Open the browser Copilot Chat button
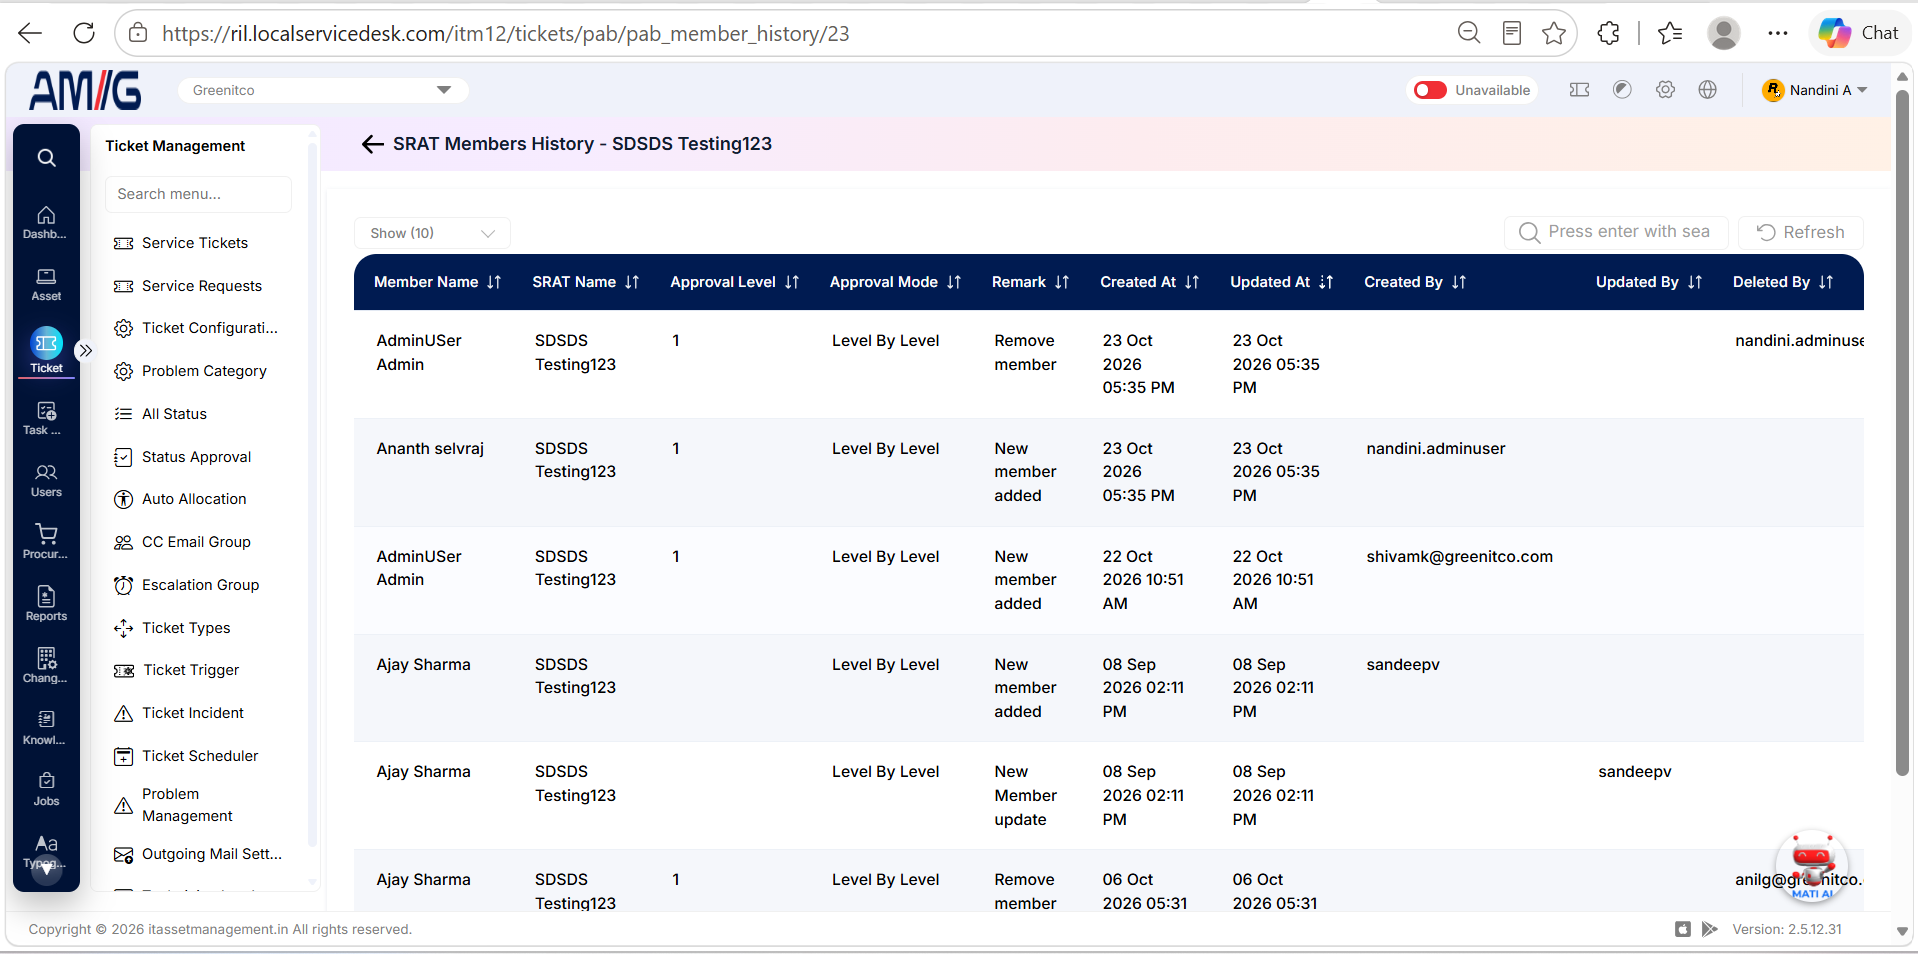The height and width of the screenshot is (954, 1918). coord(1858,33)
